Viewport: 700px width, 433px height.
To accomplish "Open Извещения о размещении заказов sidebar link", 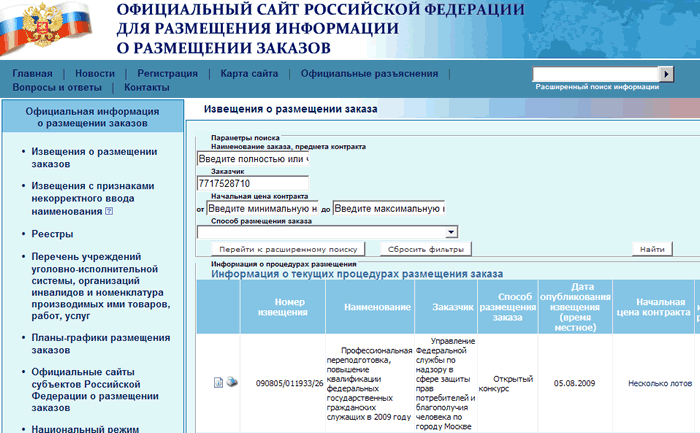I will [x=94, y=158].
